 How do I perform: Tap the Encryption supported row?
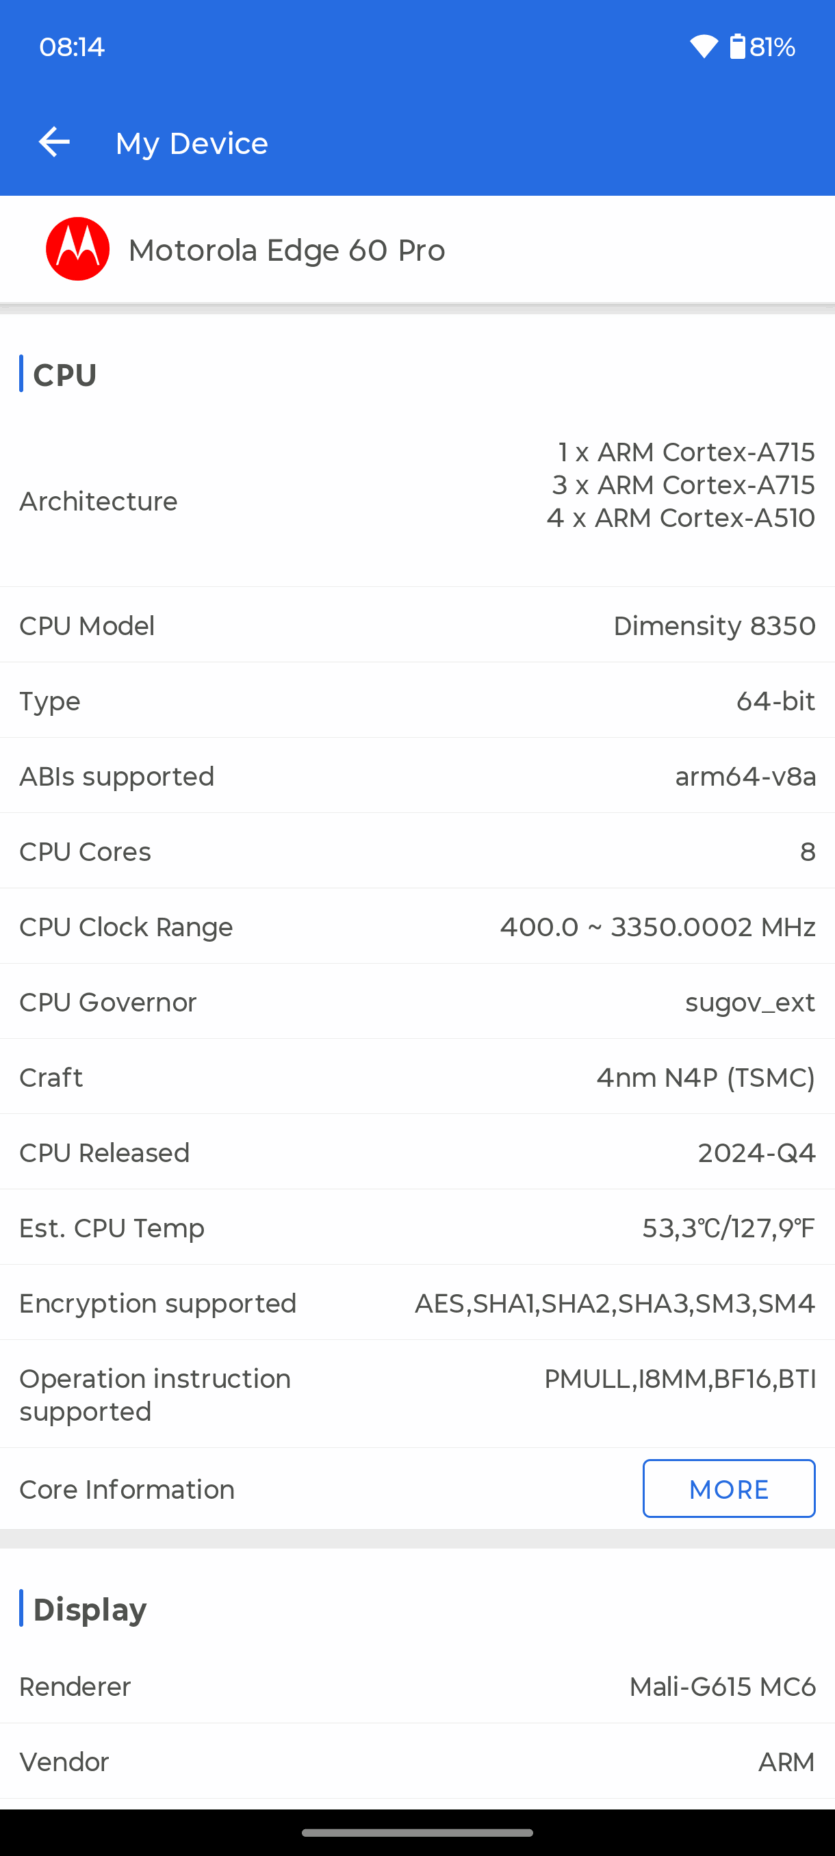click(417, 1303)
